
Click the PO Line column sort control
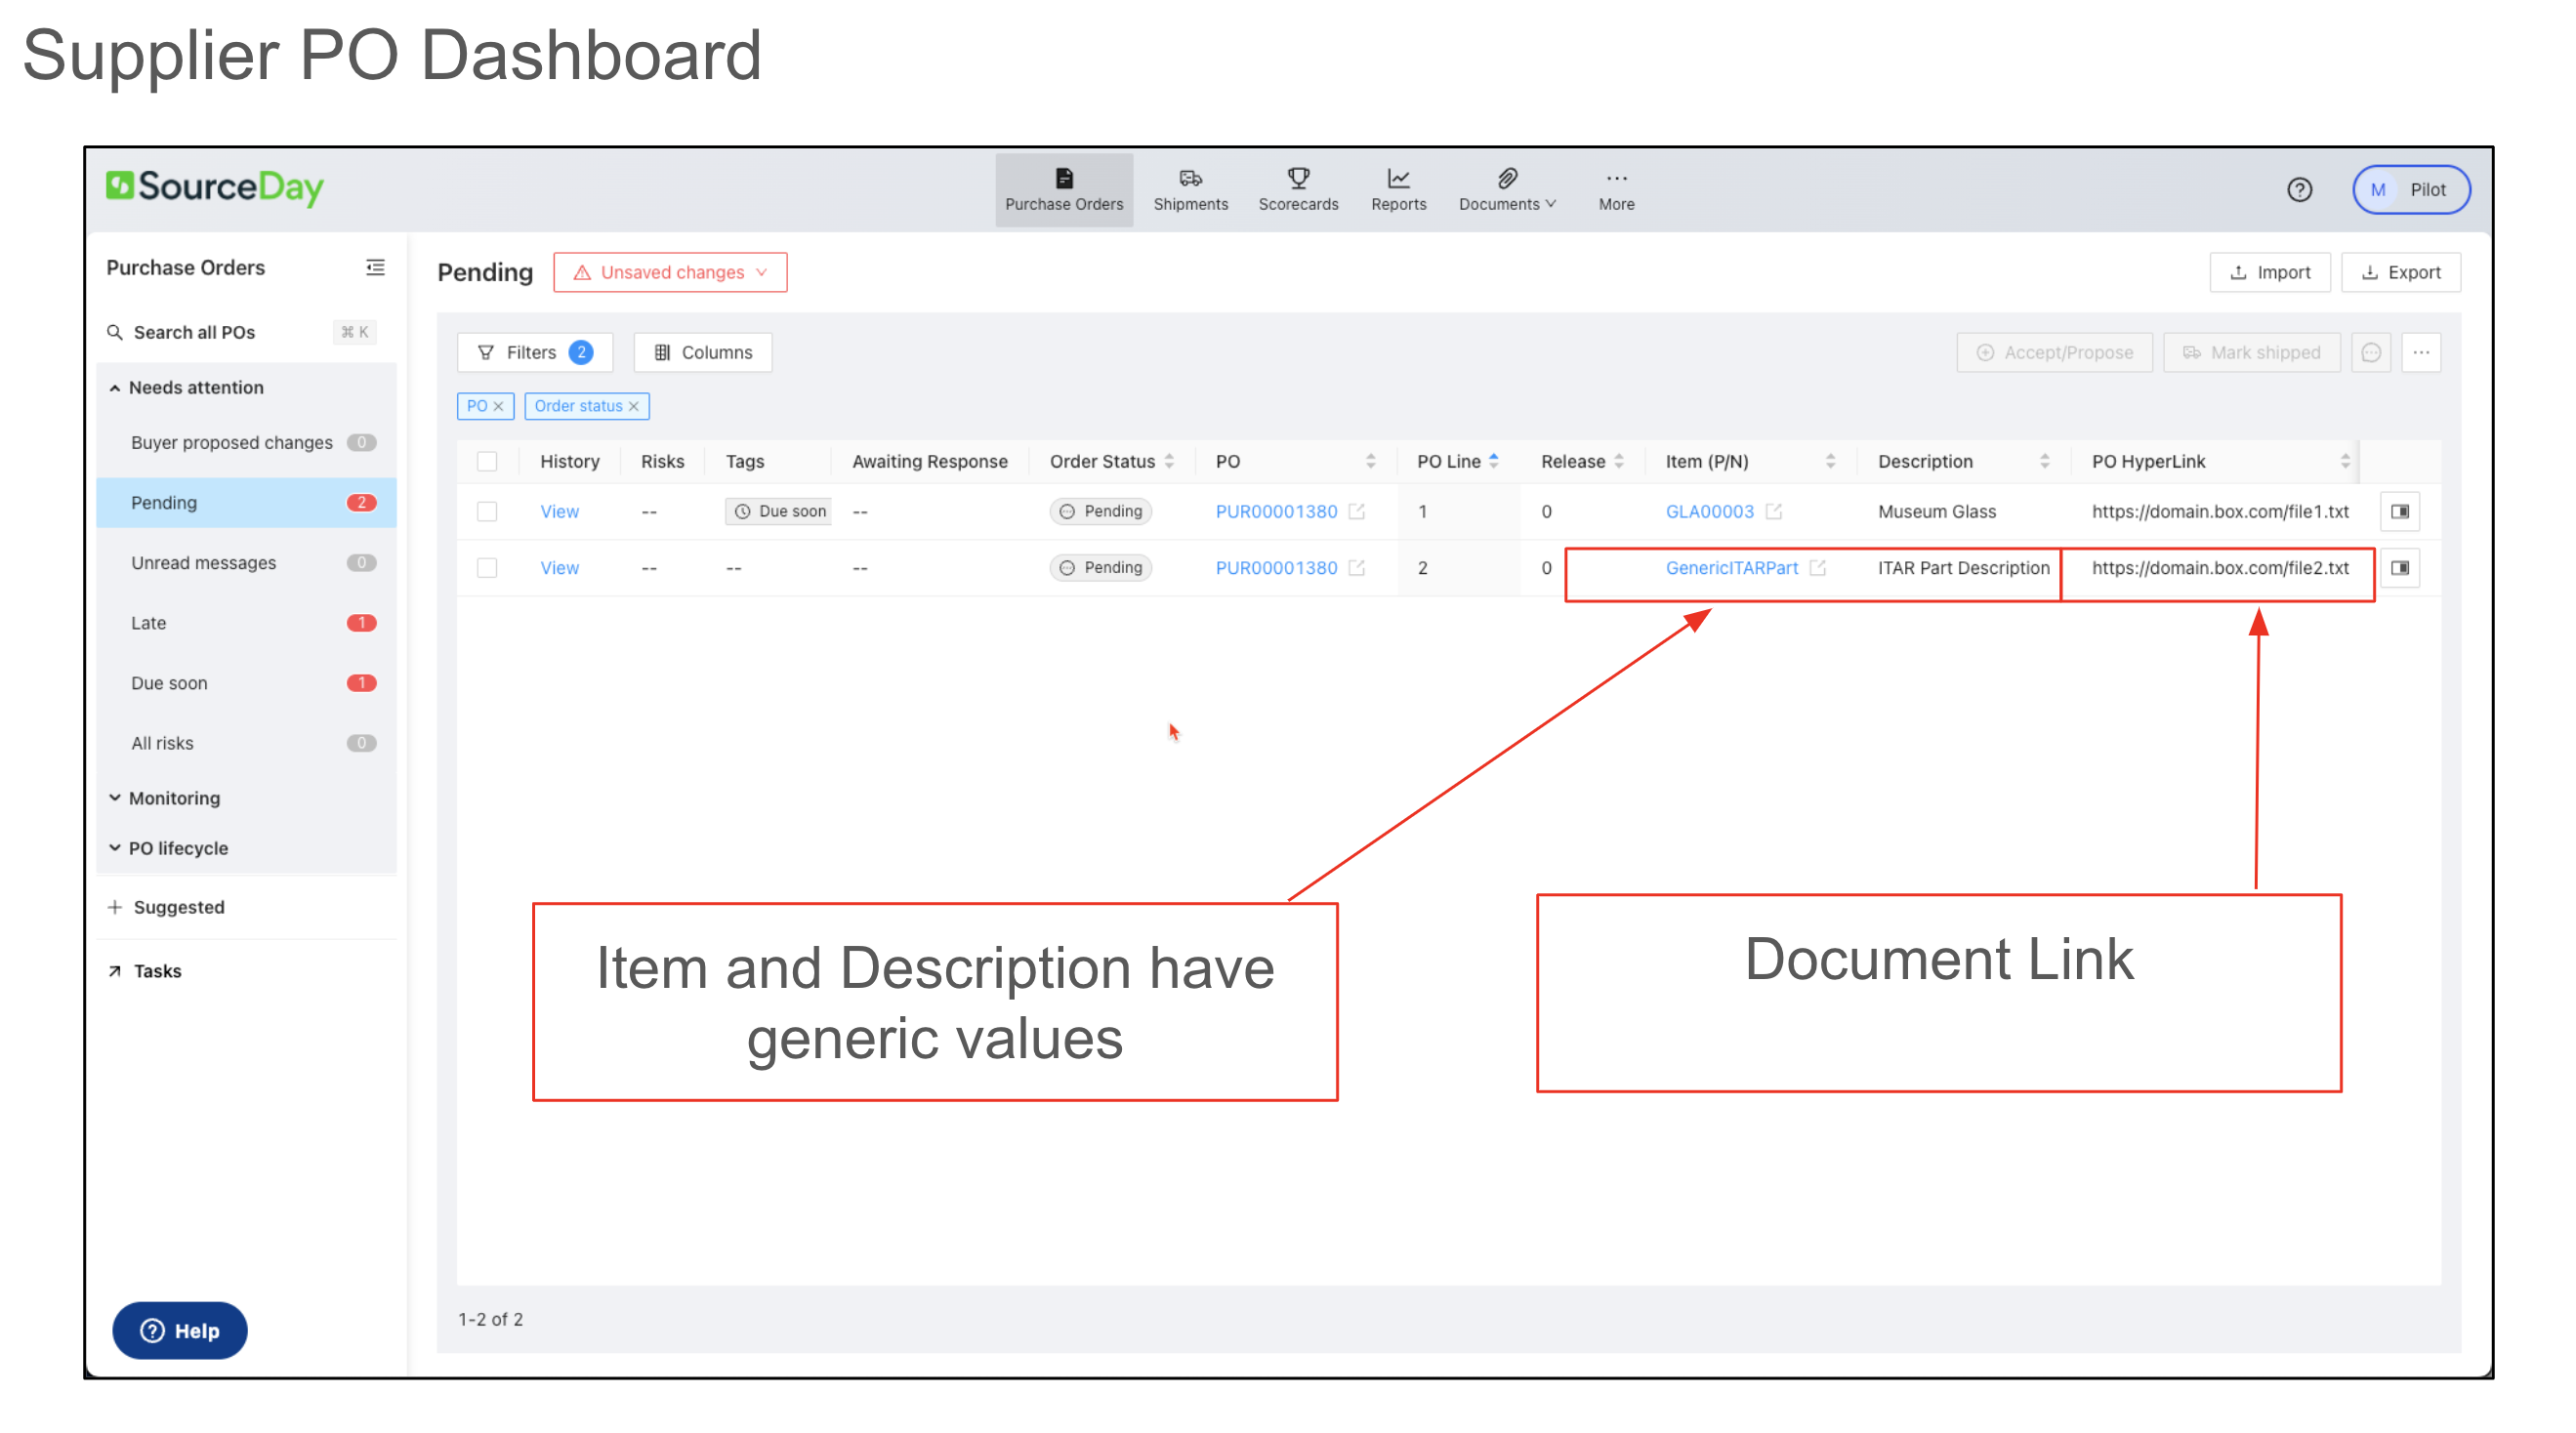pos(1495,461)
